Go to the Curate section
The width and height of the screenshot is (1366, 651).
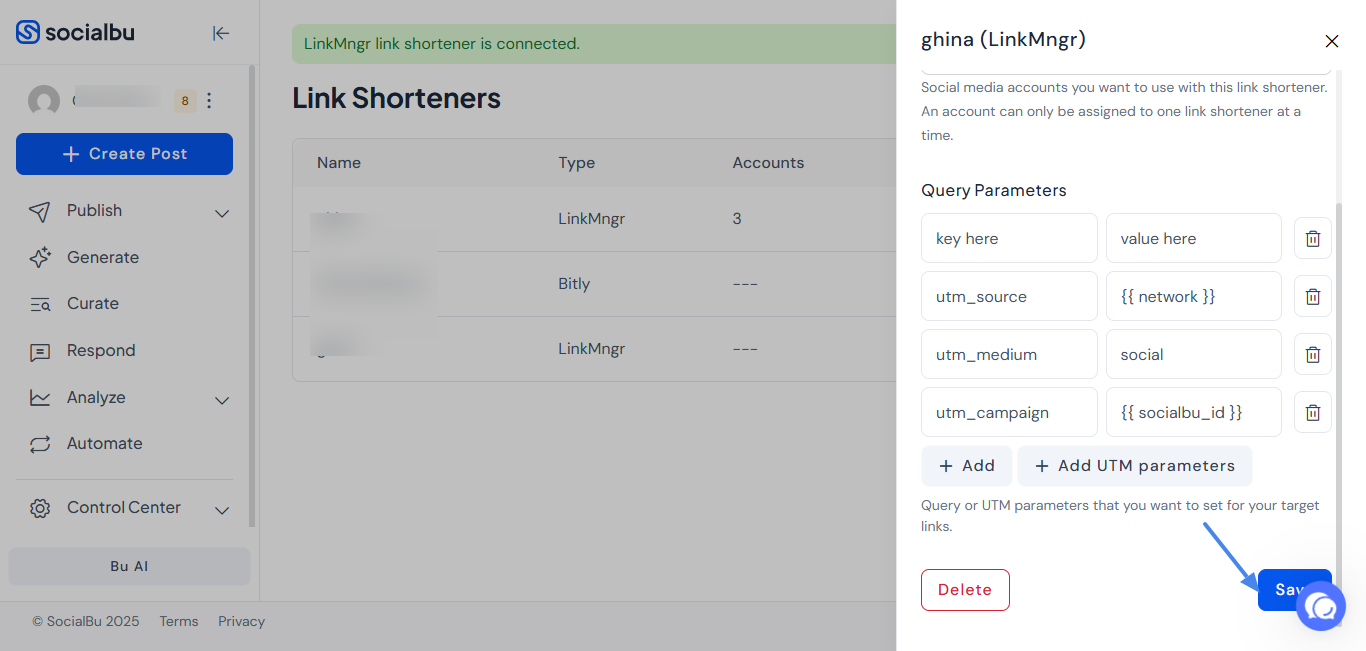pos(92,304)
